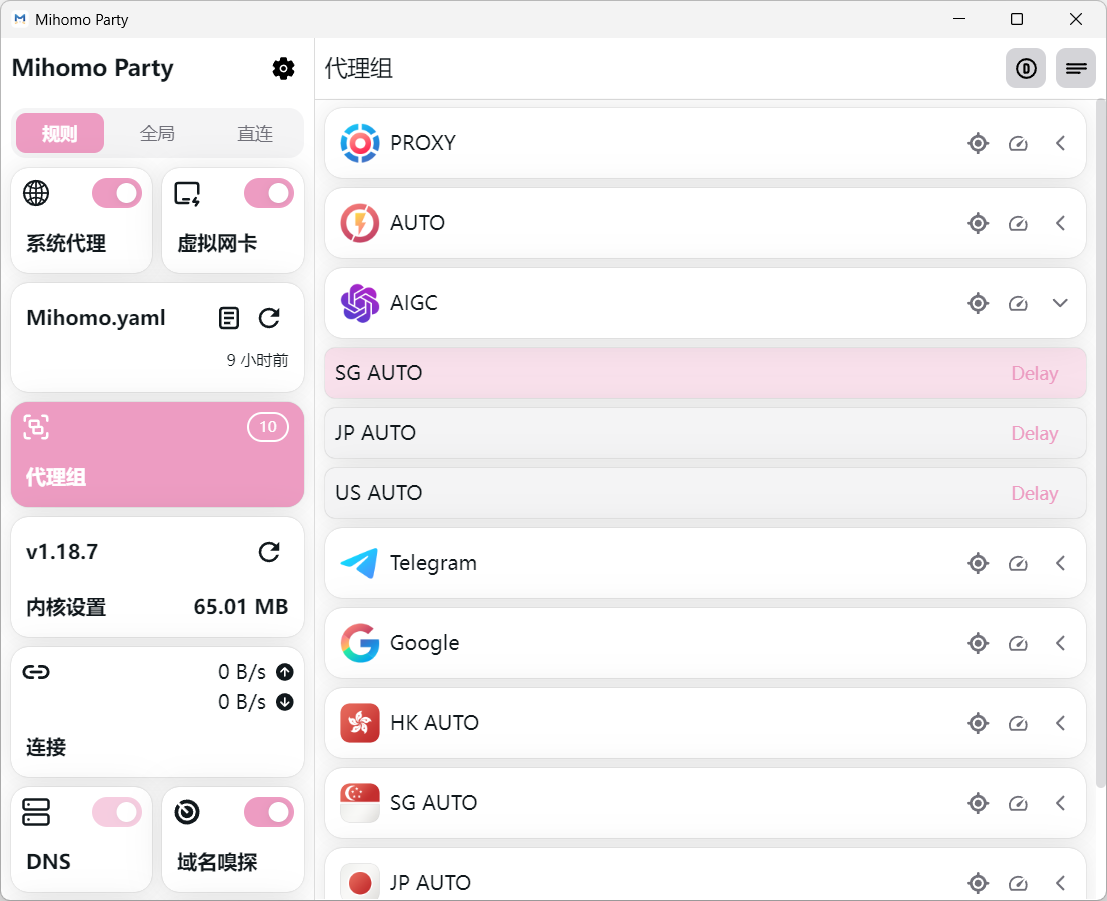1107x901 pixels.
Task: Switch to the 全局 global mode tab
Action: coord(157,133)
